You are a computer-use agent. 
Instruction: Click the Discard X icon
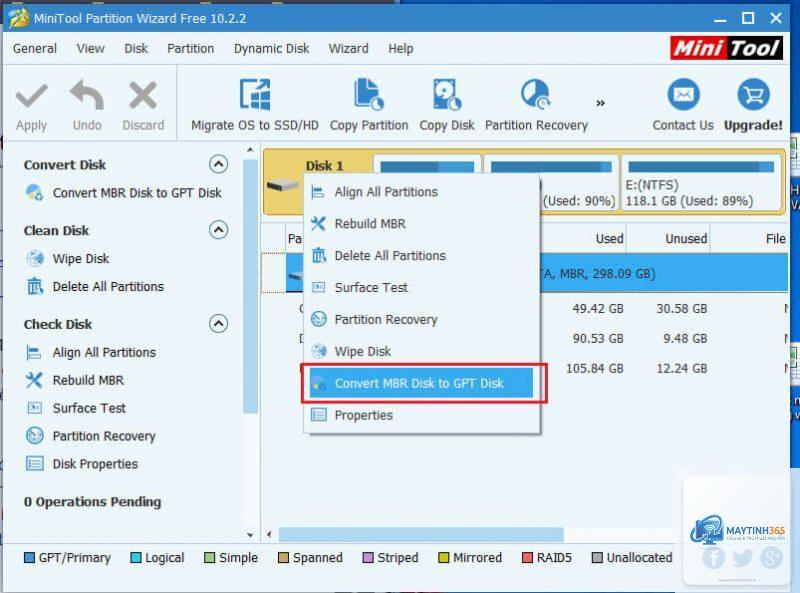coord(143,95)
